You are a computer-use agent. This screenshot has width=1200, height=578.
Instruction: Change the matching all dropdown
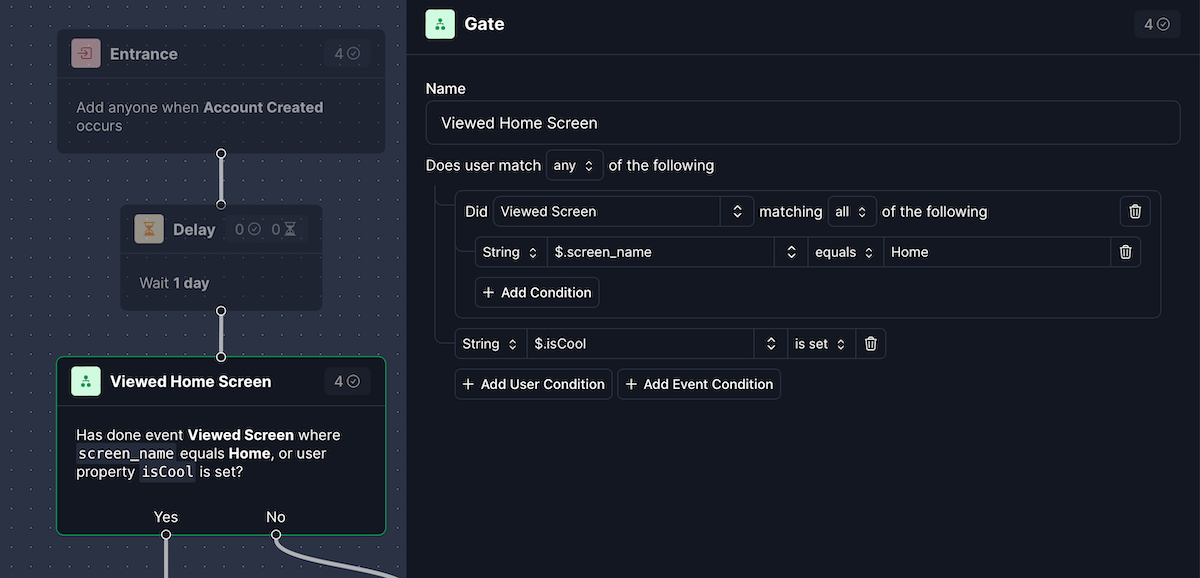tap(852, 211)
